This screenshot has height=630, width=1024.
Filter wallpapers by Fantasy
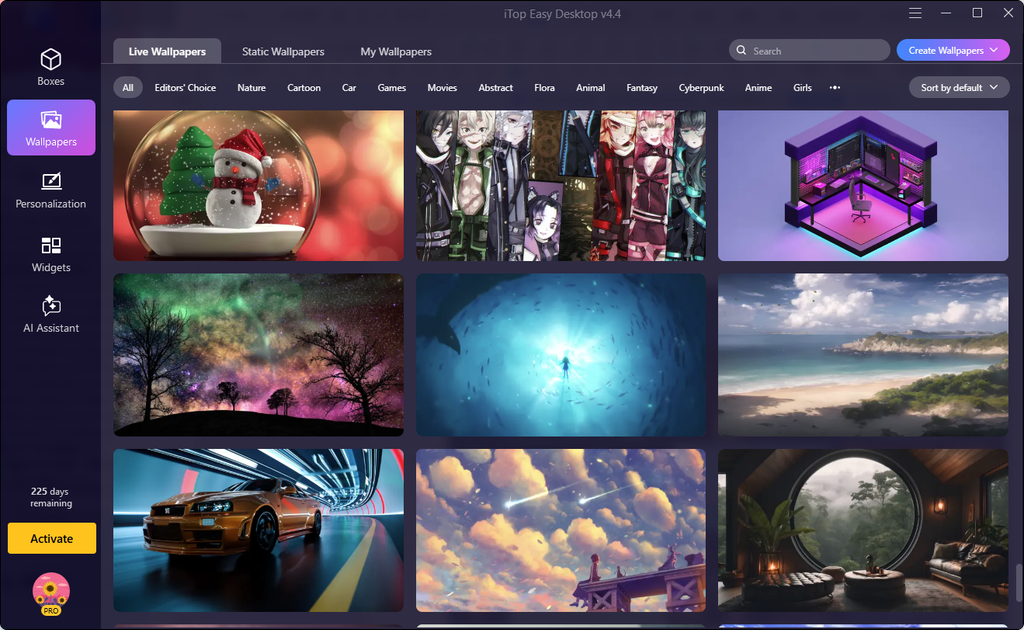[642, 87]
